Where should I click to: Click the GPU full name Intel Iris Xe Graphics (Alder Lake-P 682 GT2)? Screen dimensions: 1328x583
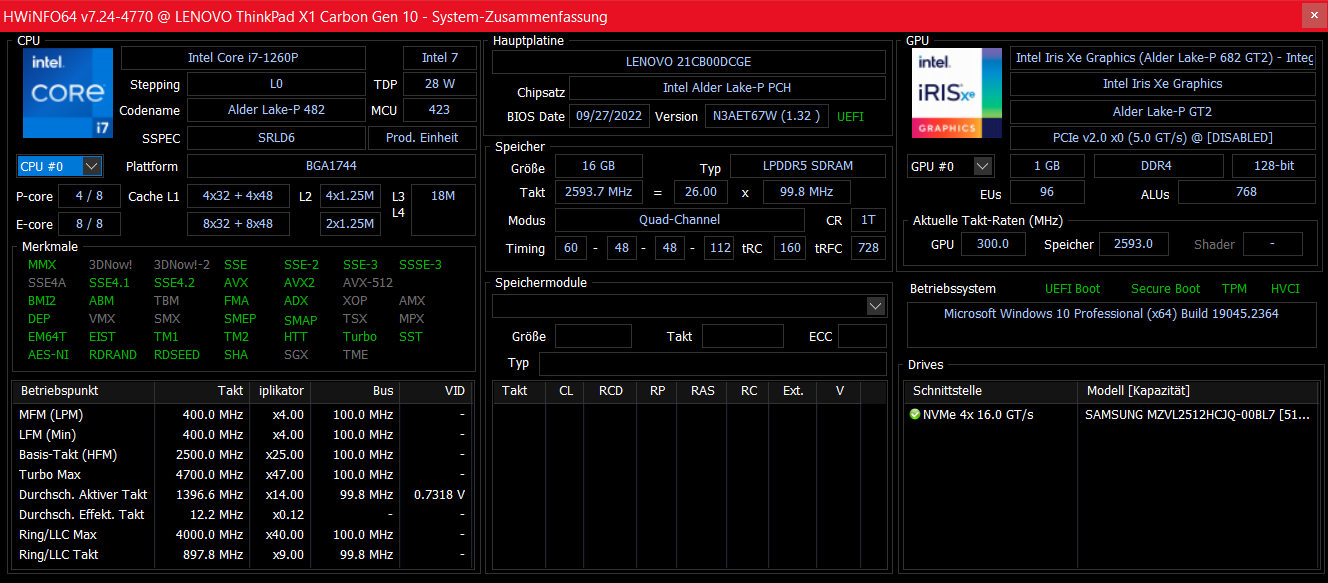[1163, 58]
